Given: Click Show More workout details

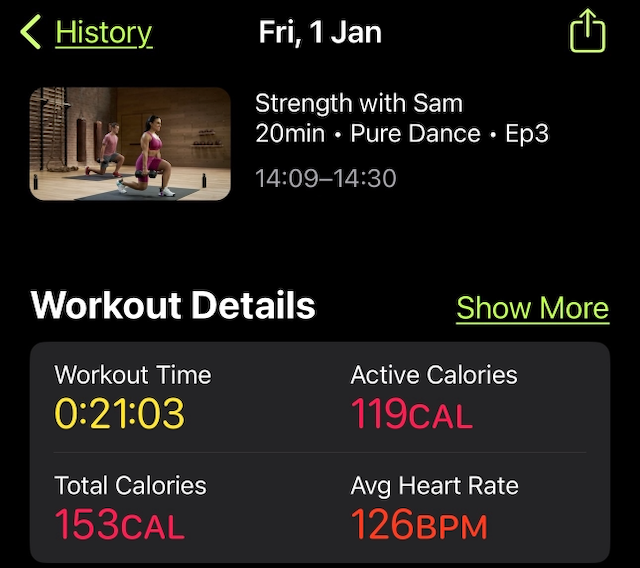Looking at the screenshot, I should 533,308.
